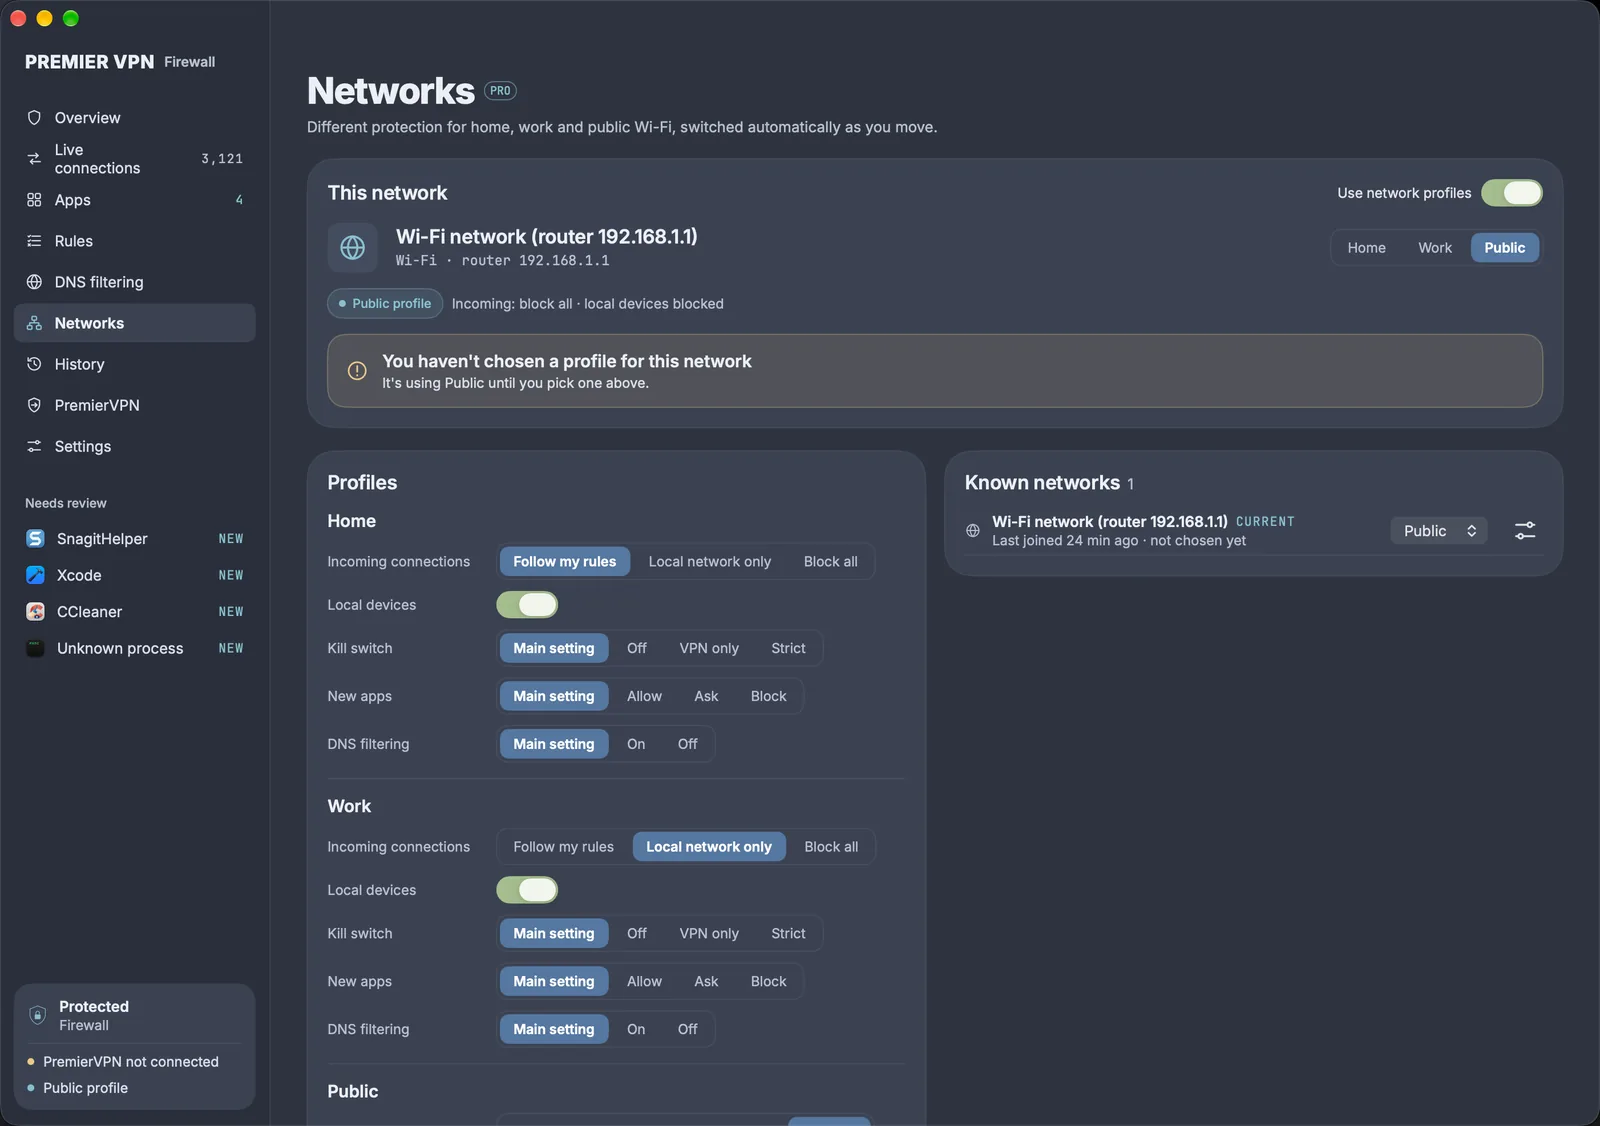Click the Rules list icon
Viewport: 1600px width, 1126px height.
point(34,241)
